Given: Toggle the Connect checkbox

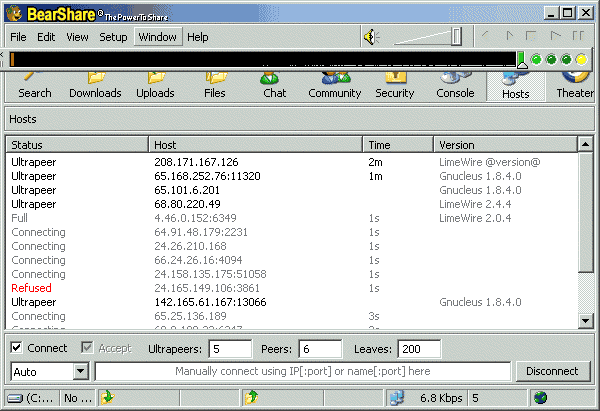Looking at the screenshot, I should 16,347.
